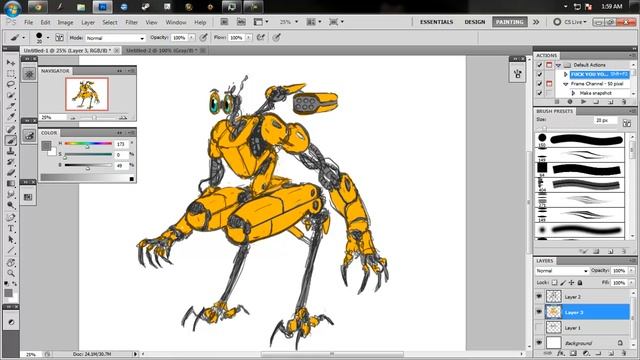Open the layer blend mode dropdown Normal

tap(562, 271)
